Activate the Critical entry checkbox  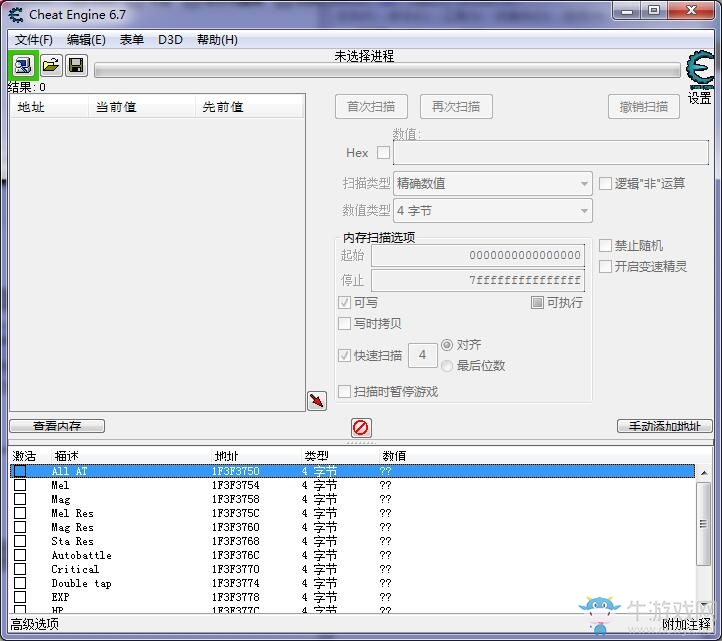point(20,569)
